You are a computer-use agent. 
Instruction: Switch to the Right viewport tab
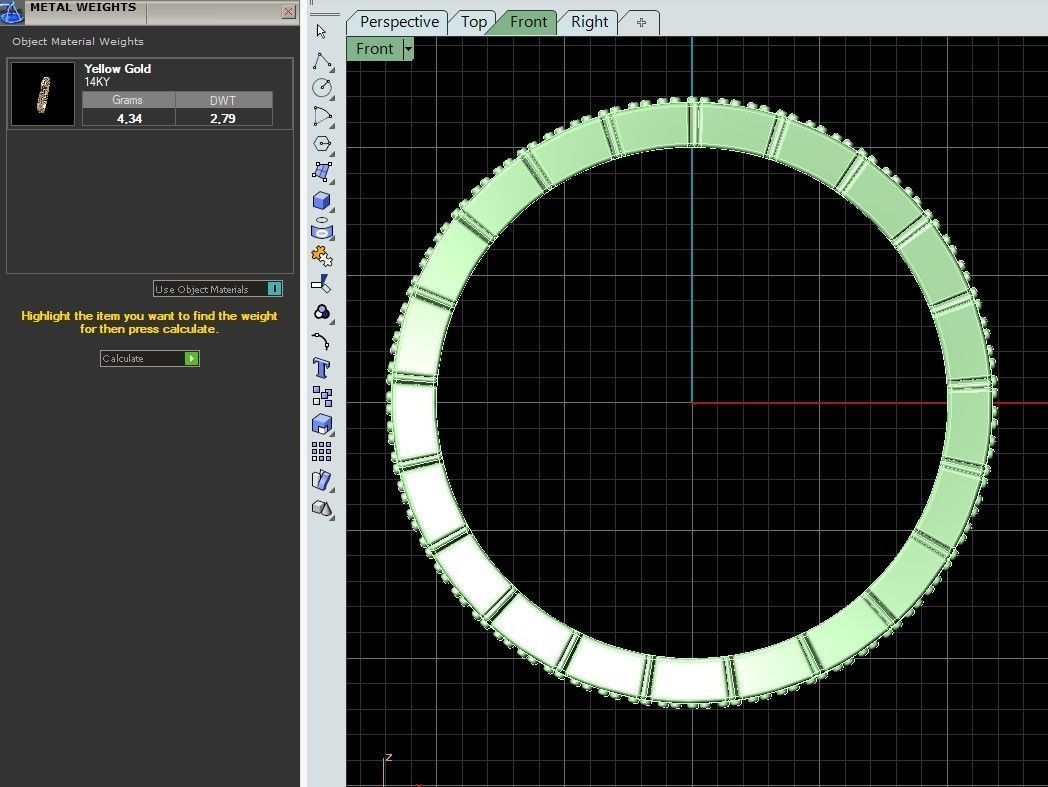click(590, 22)
